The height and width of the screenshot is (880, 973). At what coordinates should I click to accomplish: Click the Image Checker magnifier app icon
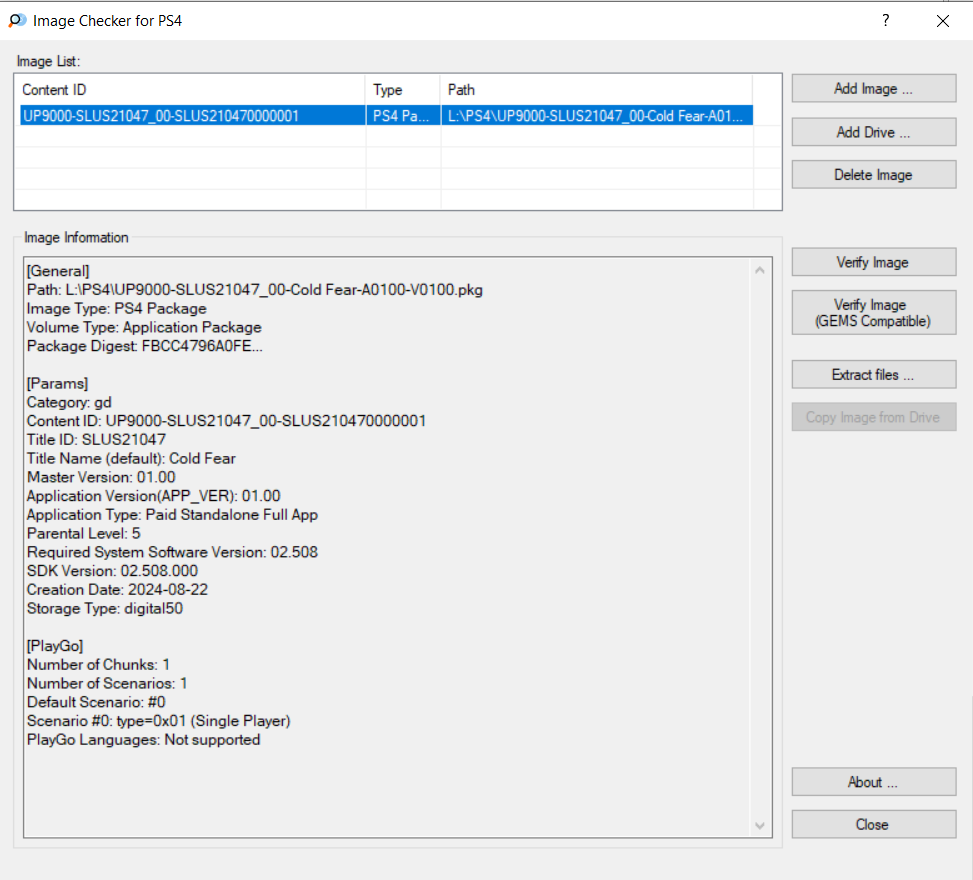click(17, 20)
